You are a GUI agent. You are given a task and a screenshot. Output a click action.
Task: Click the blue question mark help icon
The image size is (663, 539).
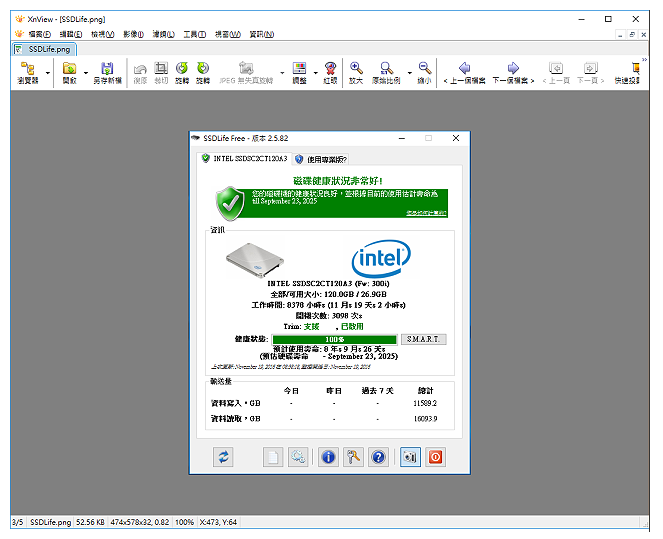coord(378,457)
